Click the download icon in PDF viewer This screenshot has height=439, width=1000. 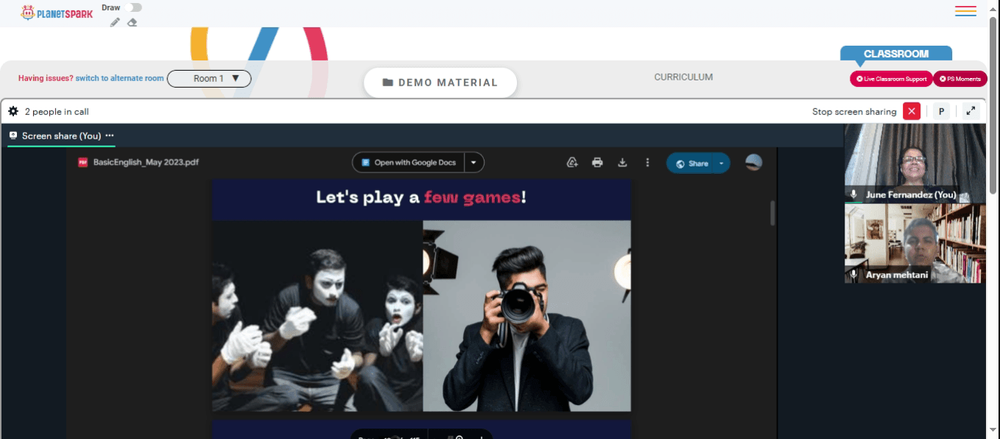pyautogui.click(x=622, y=163)
